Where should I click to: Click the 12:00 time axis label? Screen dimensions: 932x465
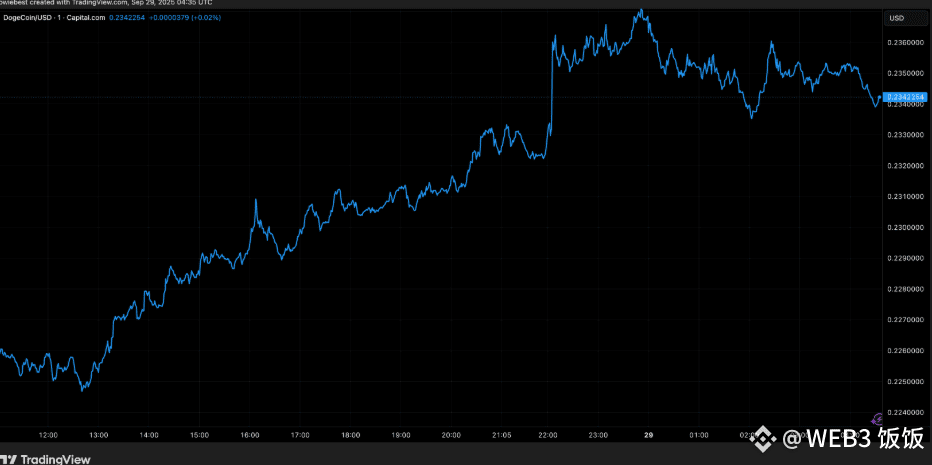pyautogui.click(x=48, y=435)
